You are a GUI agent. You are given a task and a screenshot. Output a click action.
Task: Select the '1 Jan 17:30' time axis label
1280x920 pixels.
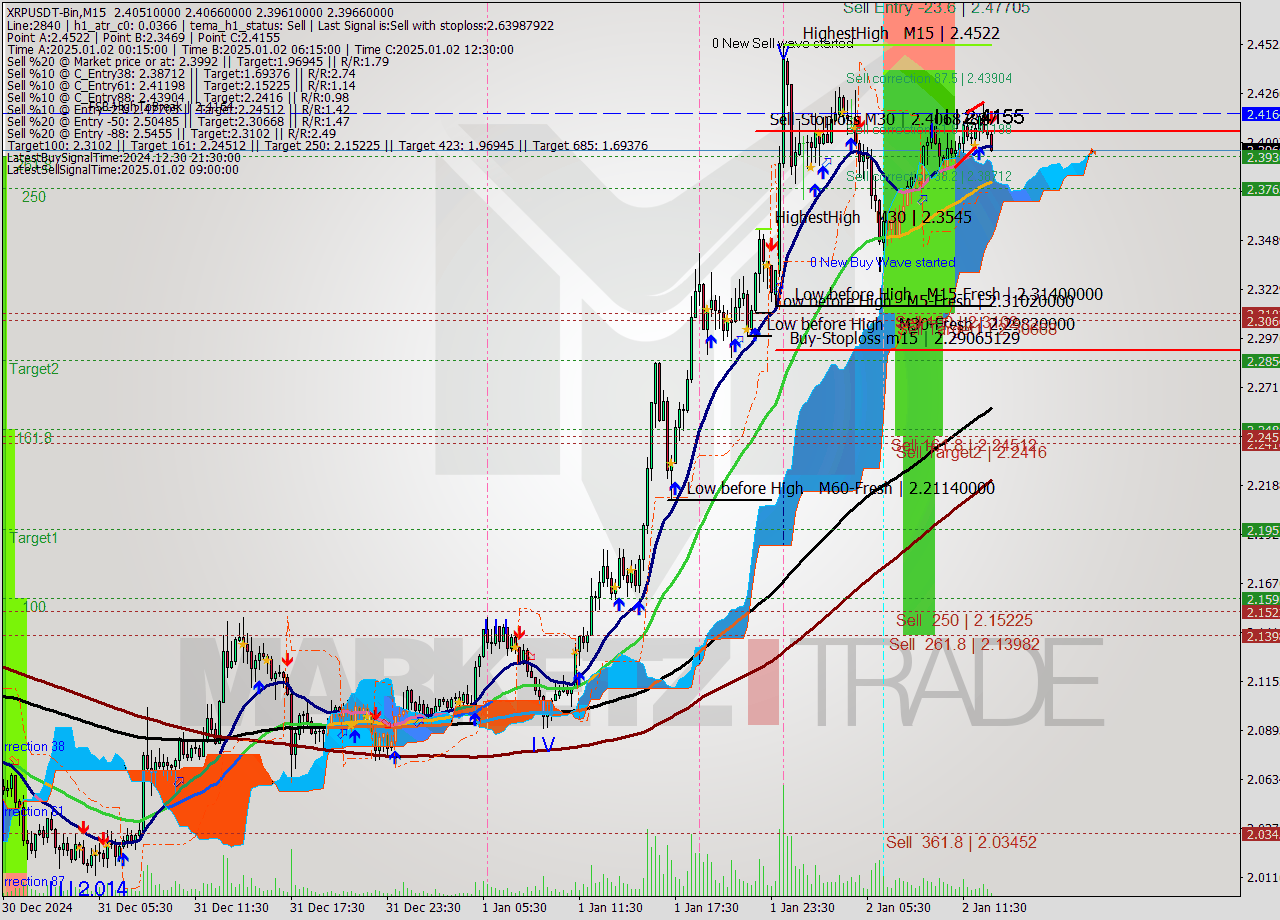click(x=707, y=908)
